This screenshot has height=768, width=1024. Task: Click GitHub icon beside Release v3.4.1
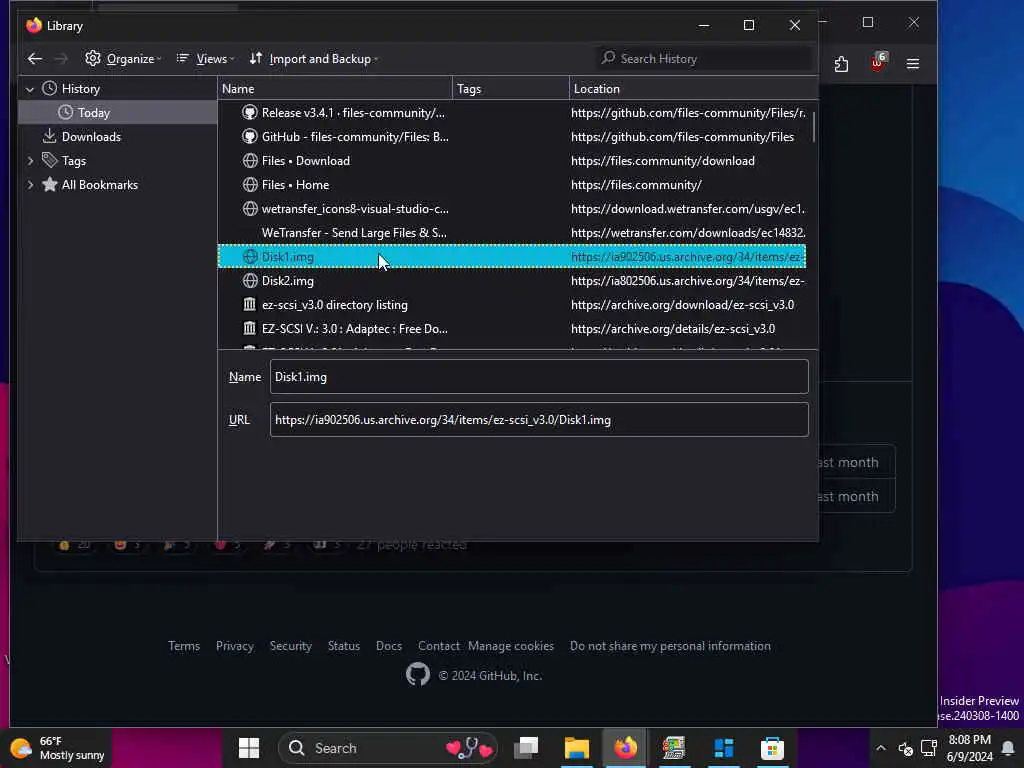(x=249, y=112)
